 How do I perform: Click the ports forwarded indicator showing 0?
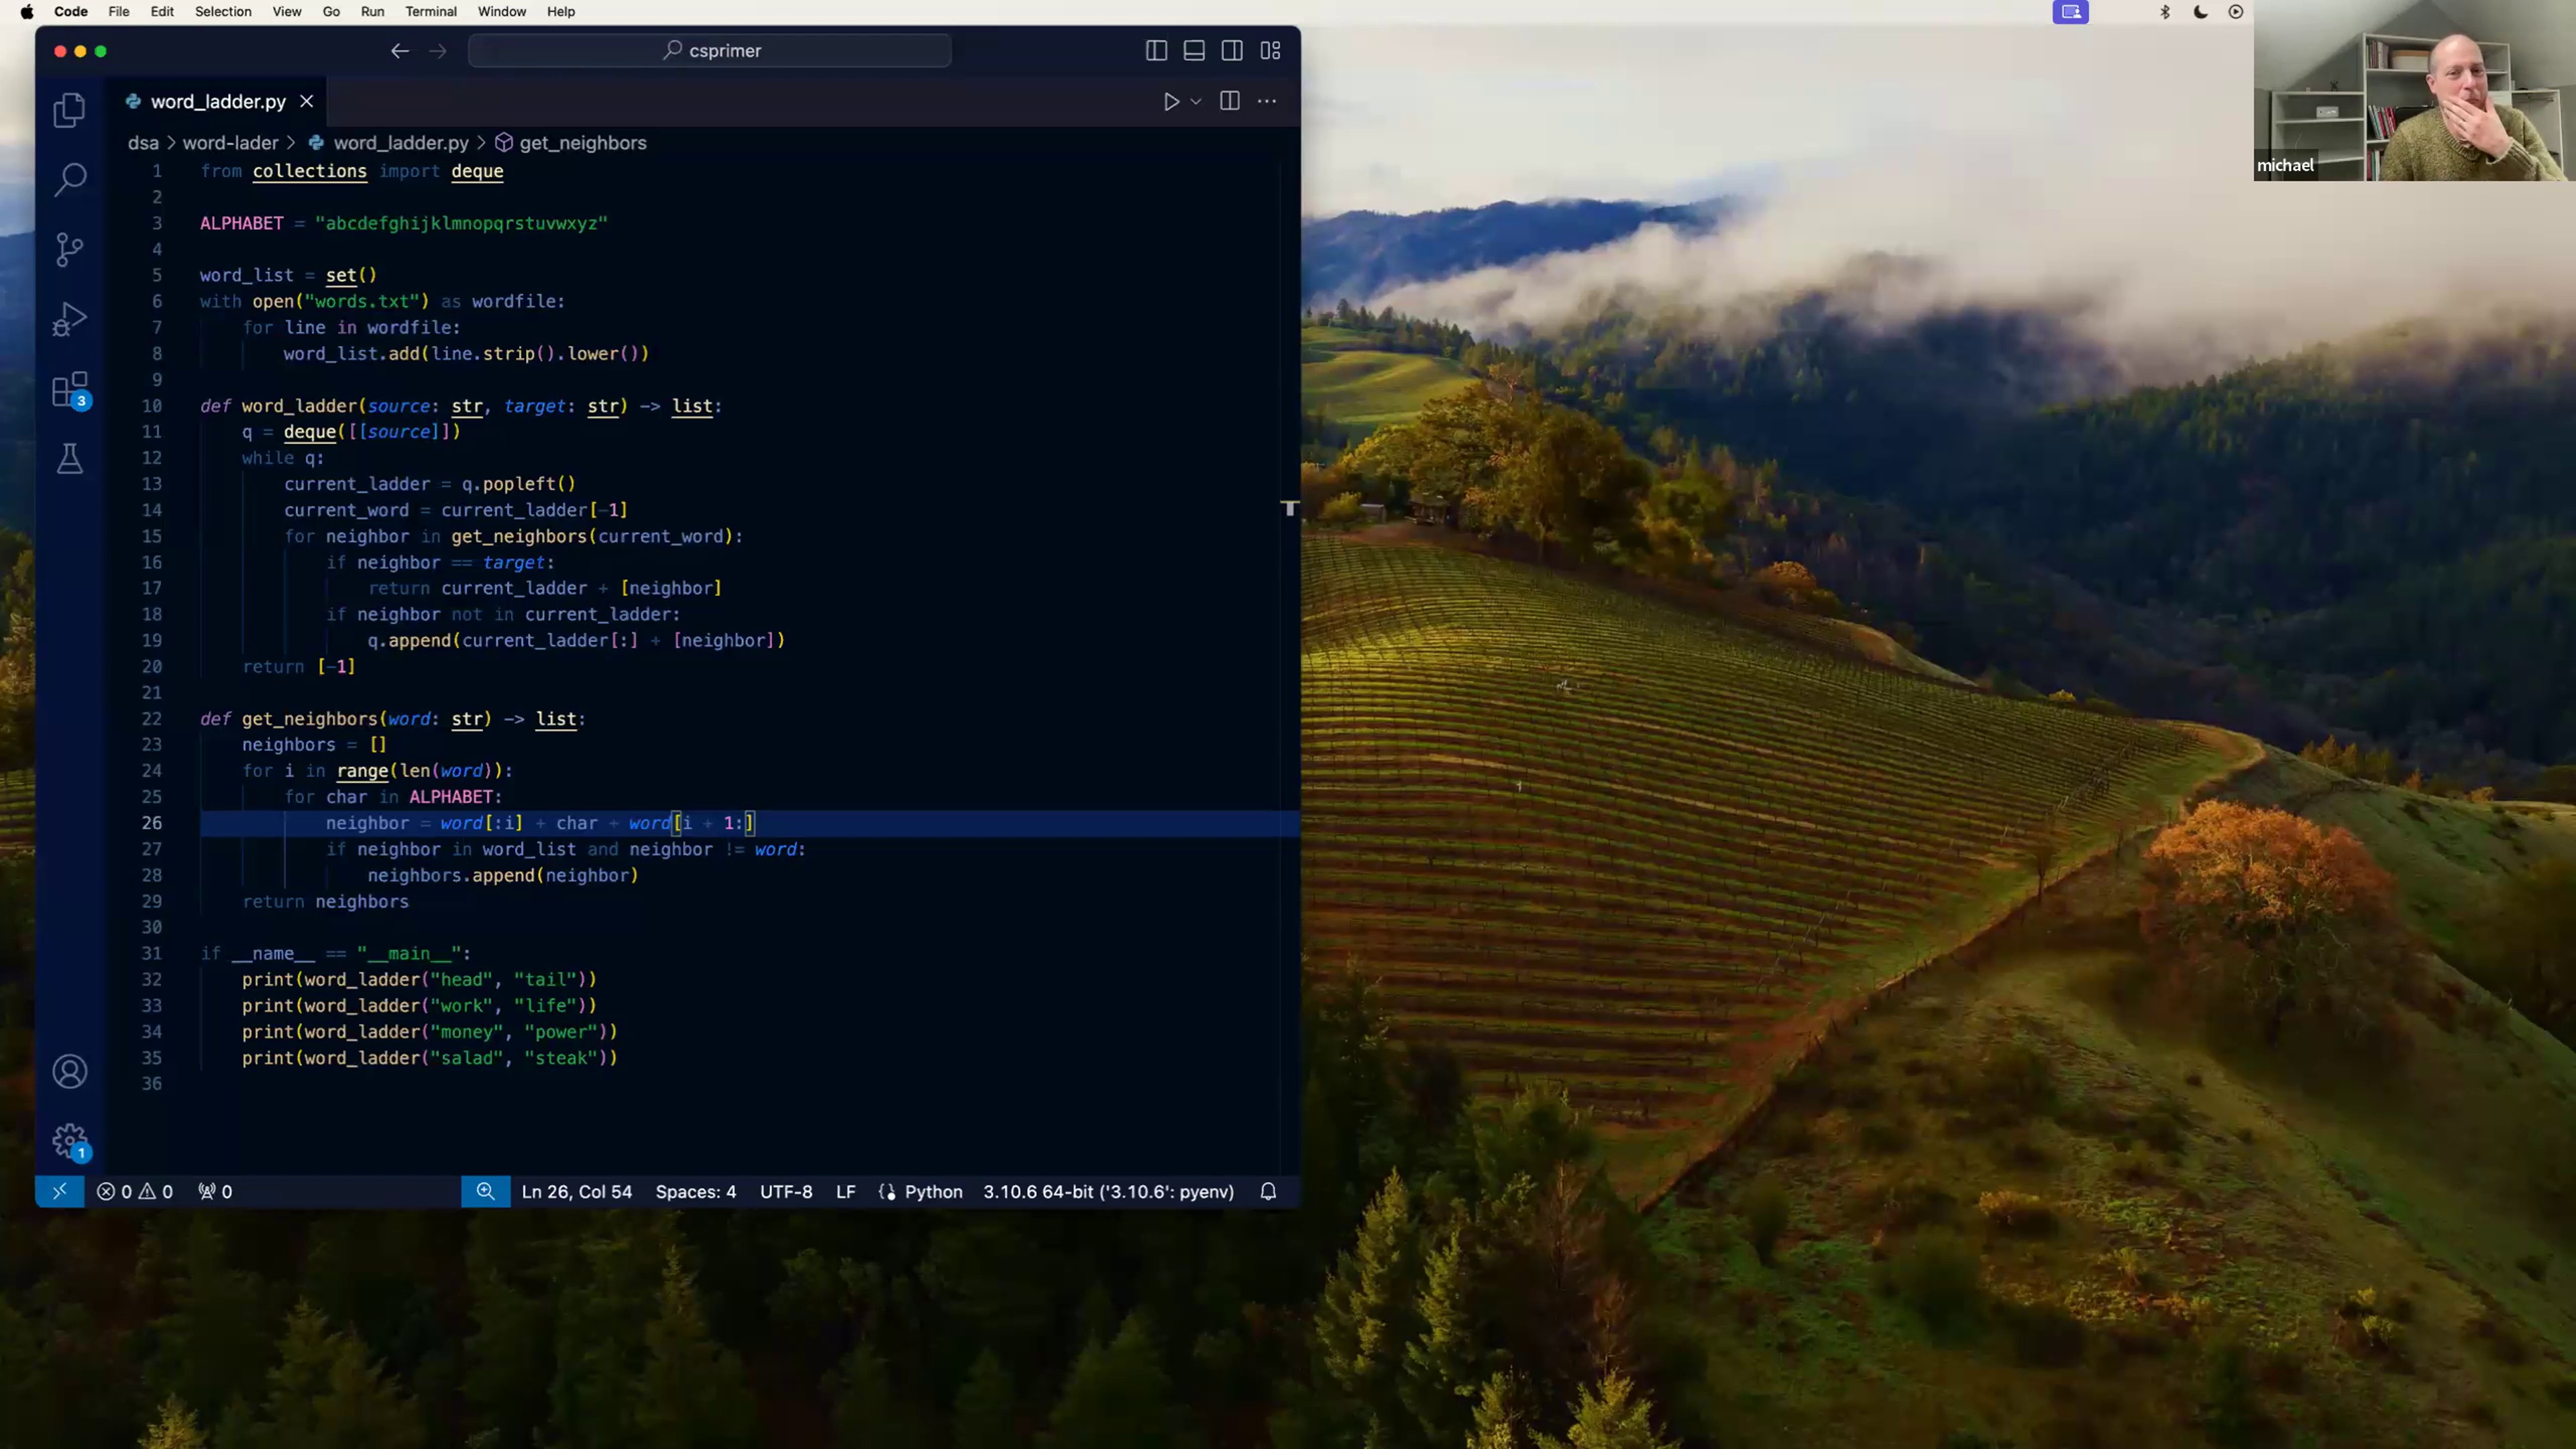pos(215,1192)
